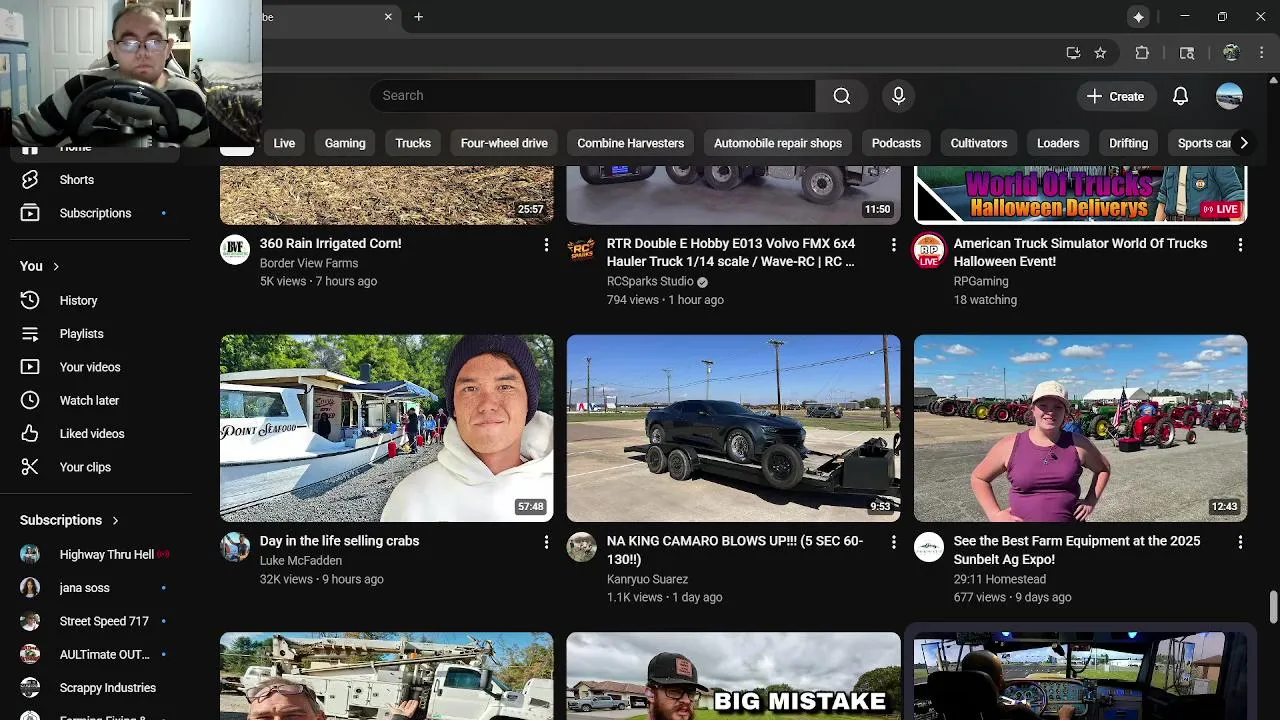Bookmark this page with the star icon
1280x720 pixels.
(x=1100, y=53)
